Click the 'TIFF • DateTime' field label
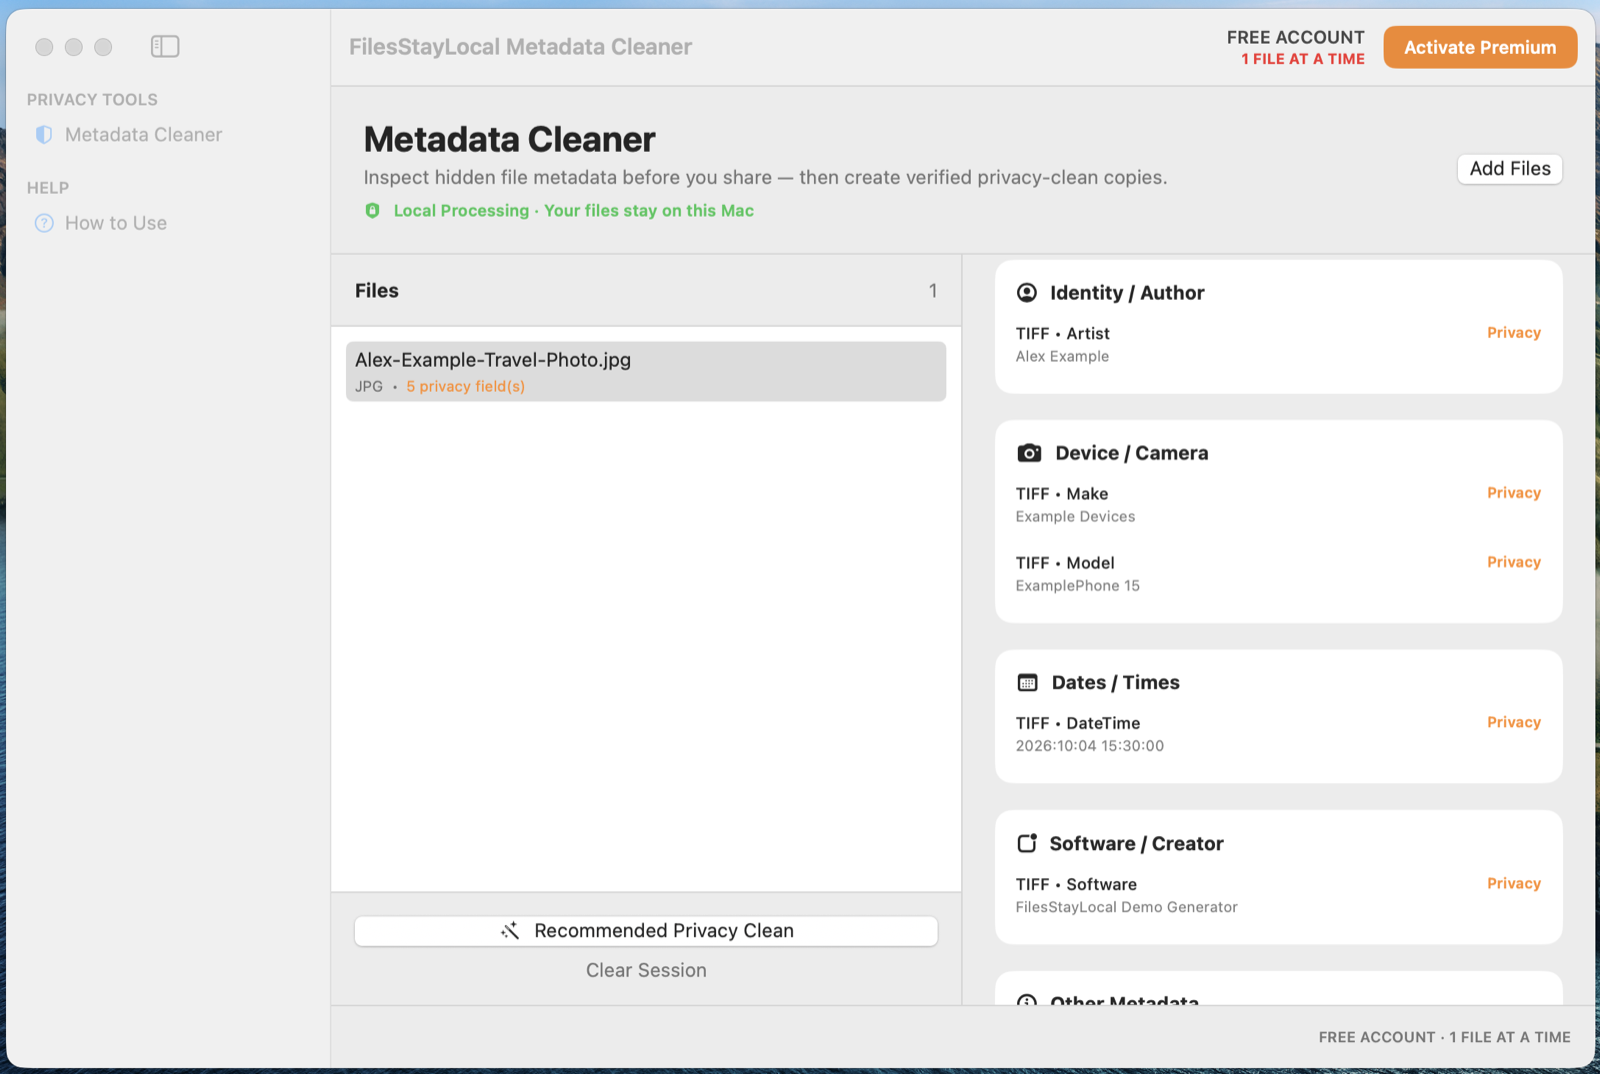This screenshot has height=1074, width=1600. point(1077,722)
